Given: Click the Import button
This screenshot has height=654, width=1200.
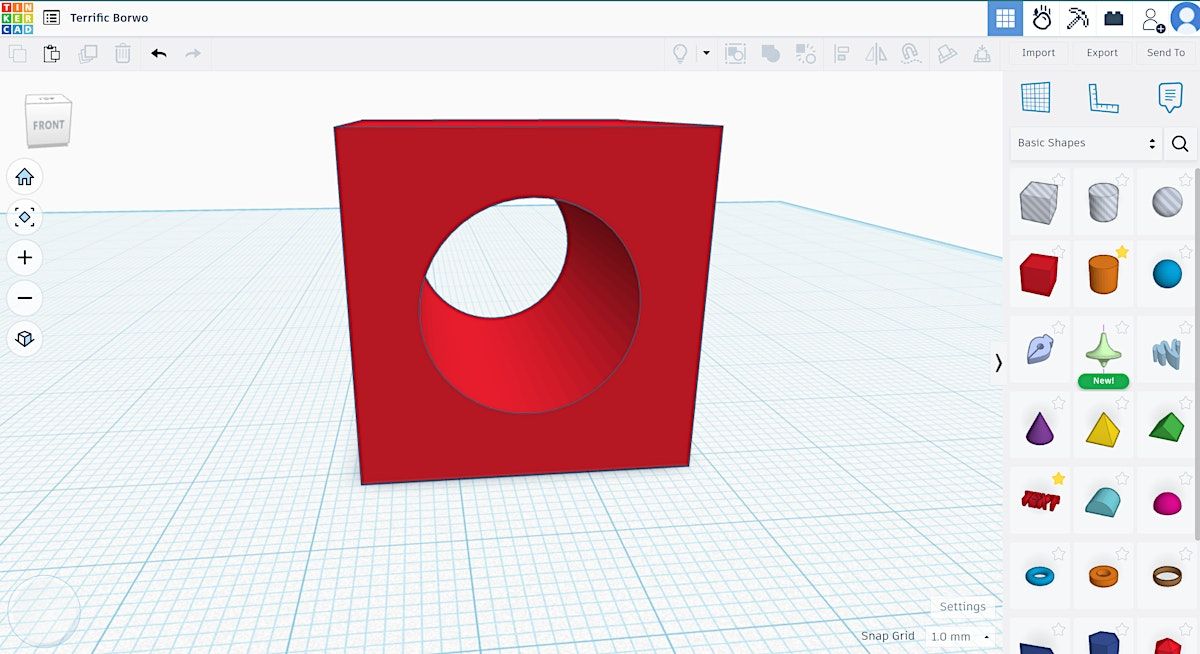Looking at the screenshot, I should point(1038,53).
